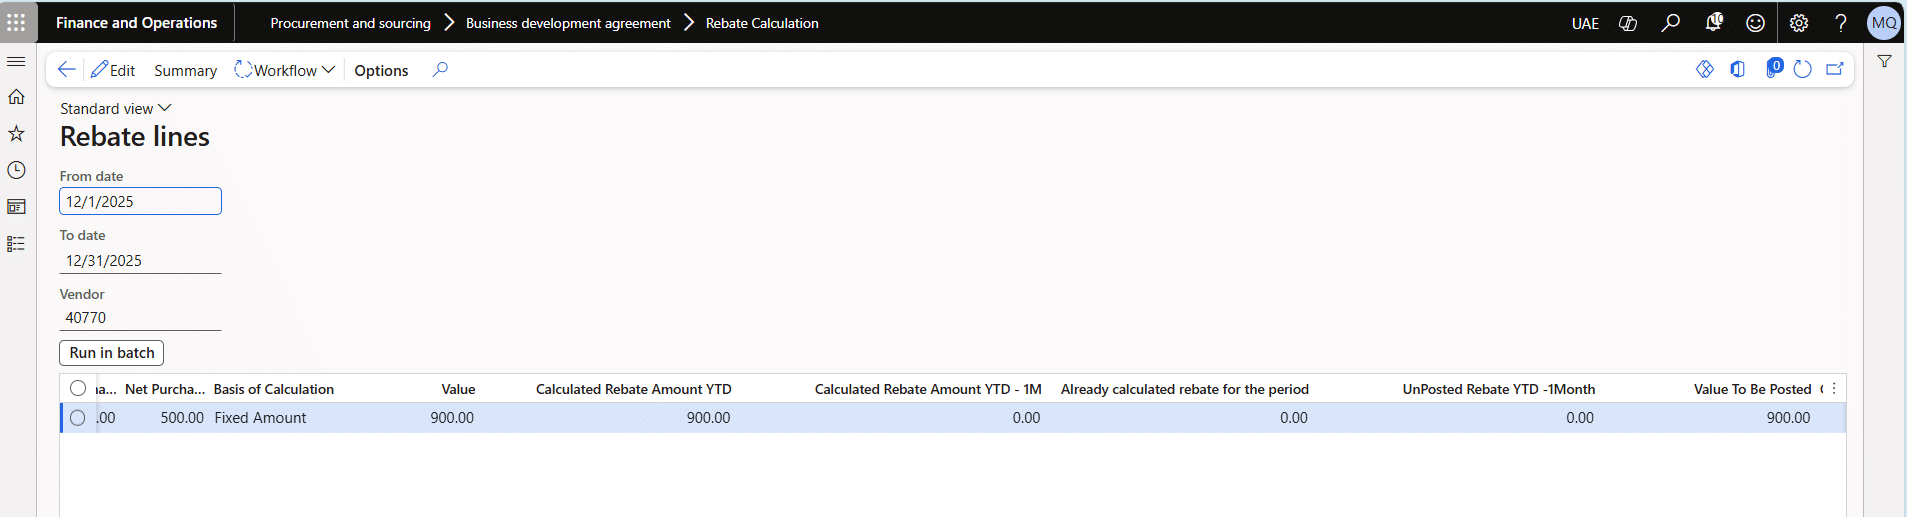Click the back arrow in action pane
The height and width of the screenshot is (517, 1907).
[66, 69]
